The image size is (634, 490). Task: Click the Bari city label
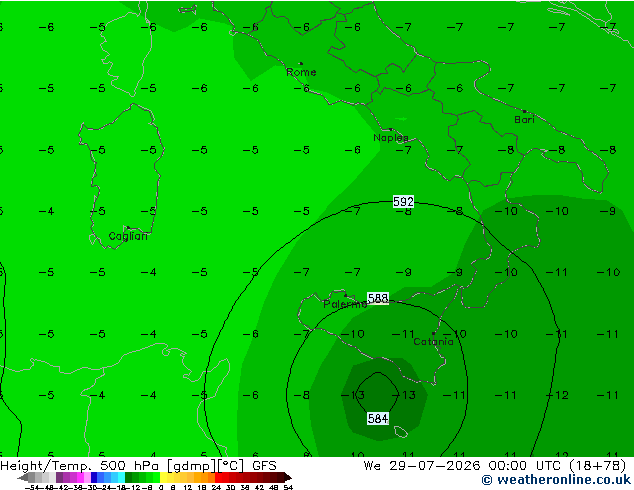click(x=524, y=120)
